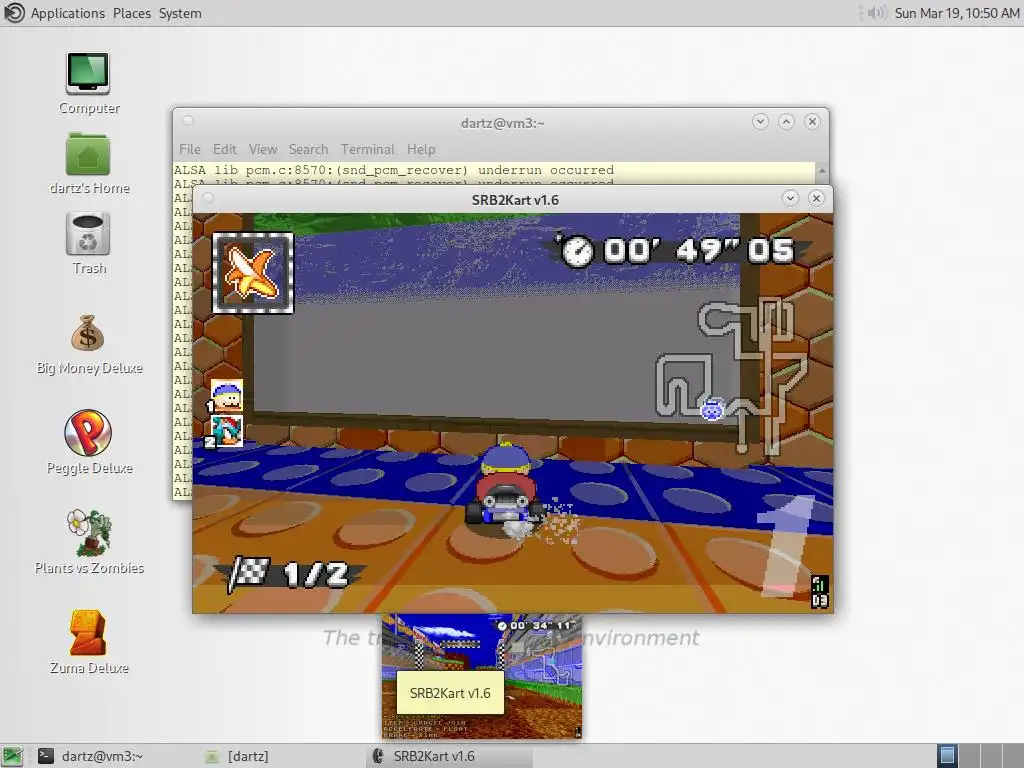
Task: Minimize the SRB2Kart window
Action: click(790, 198)
